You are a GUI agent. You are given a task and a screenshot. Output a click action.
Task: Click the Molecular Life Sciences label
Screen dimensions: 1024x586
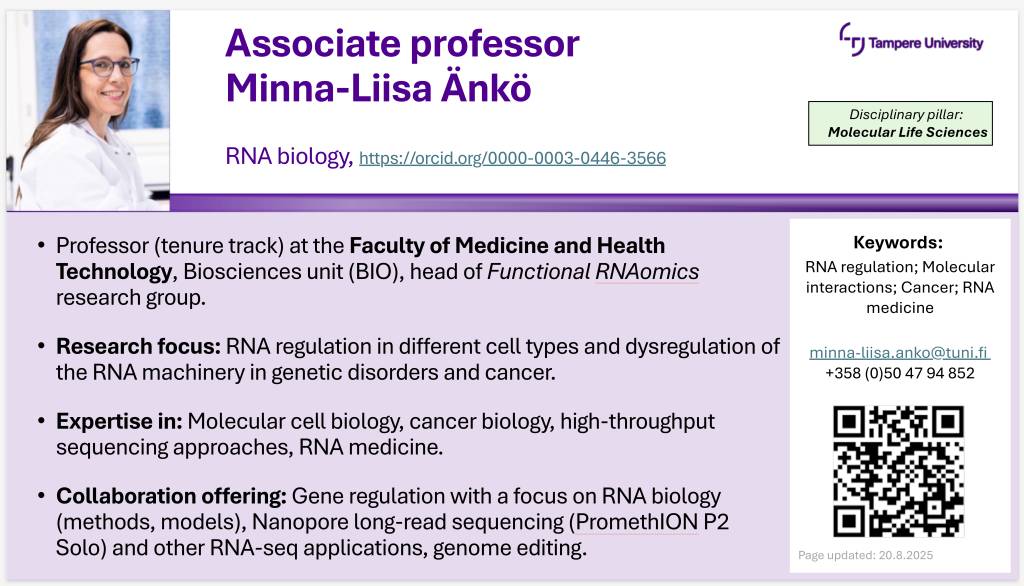[x=907, y=132]
